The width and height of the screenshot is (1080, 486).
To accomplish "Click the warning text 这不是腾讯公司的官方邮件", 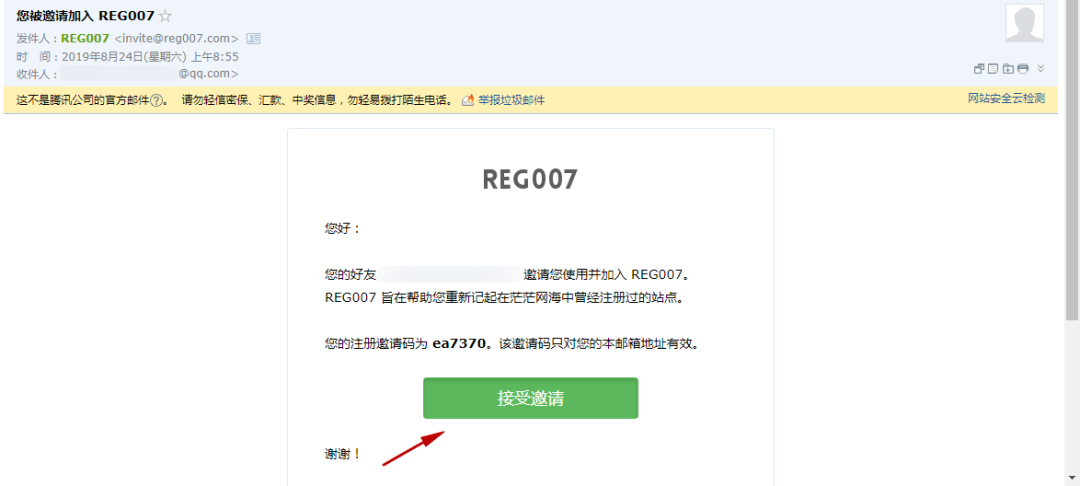I will click(83, 101).
